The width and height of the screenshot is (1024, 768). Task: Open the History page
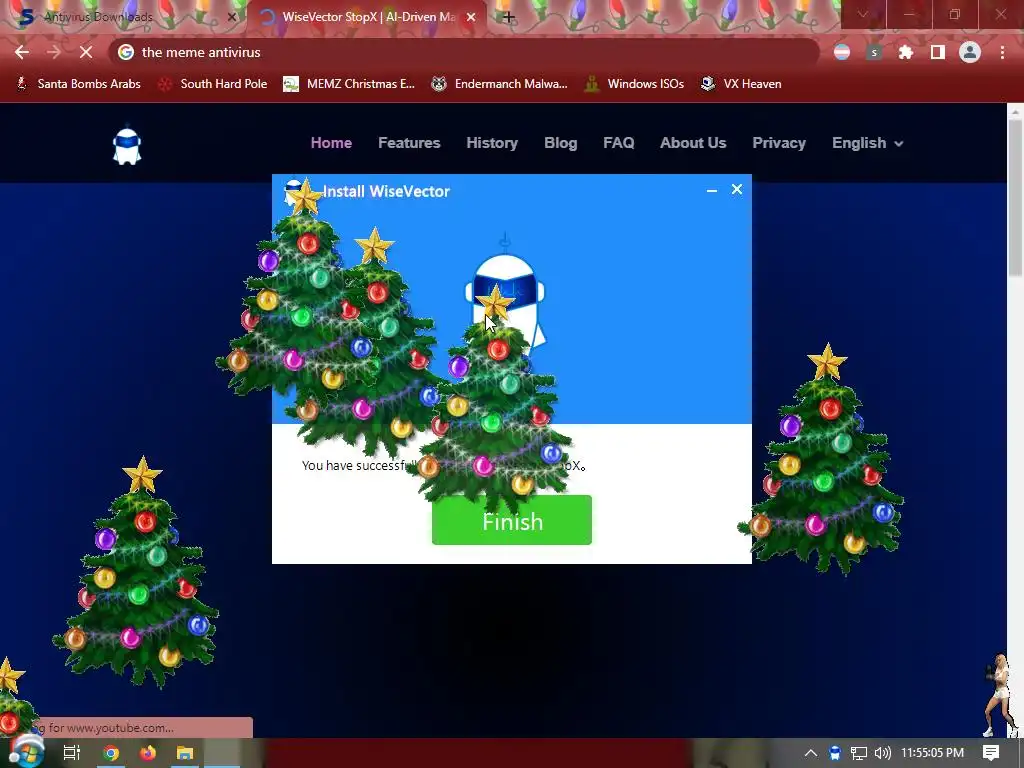coord(492,143)
